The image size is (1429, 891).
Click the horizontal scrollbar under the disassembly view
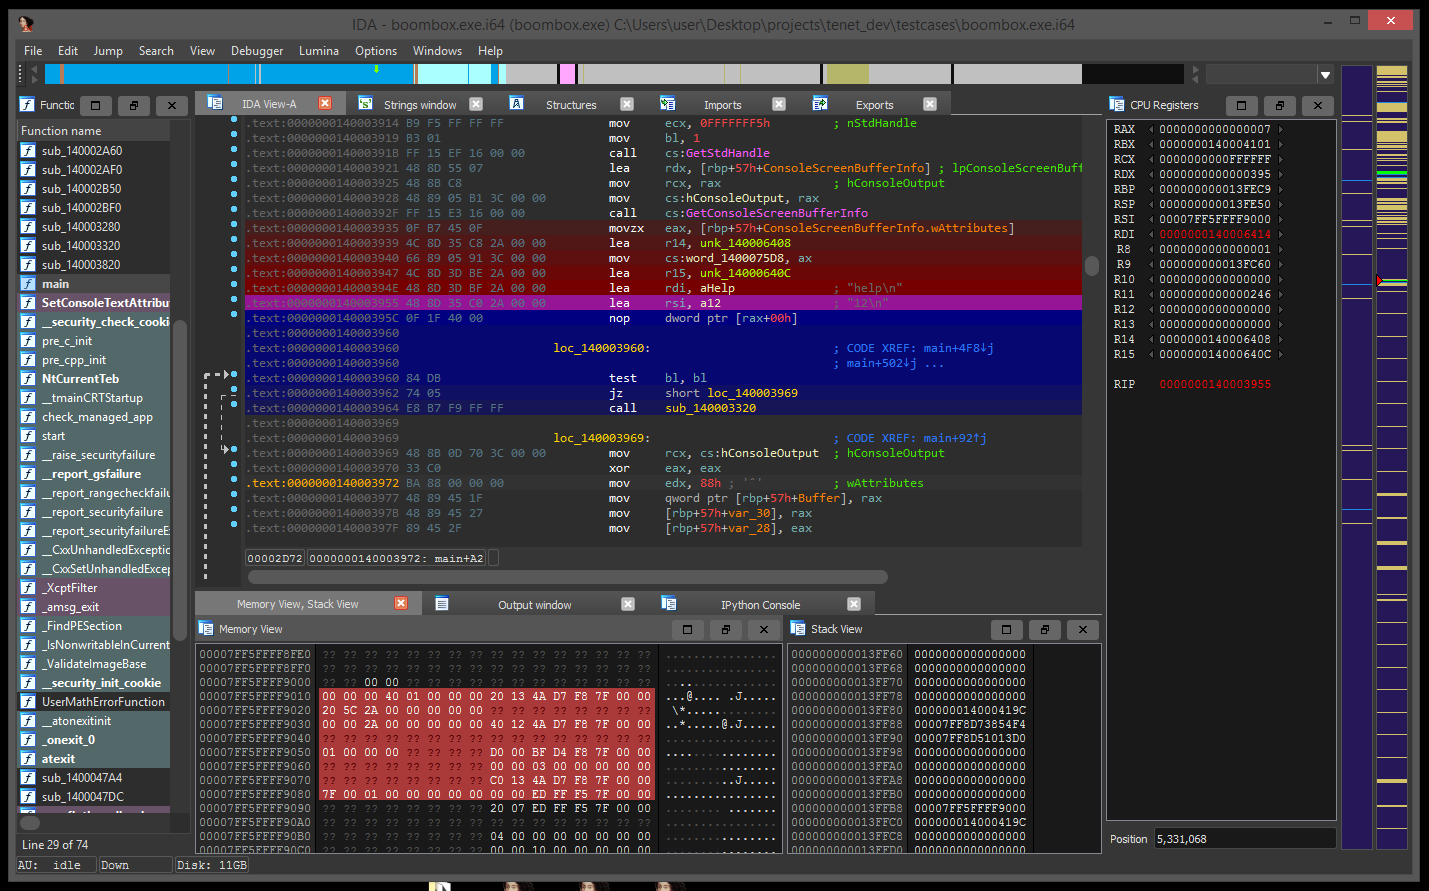tap(567, 577)
